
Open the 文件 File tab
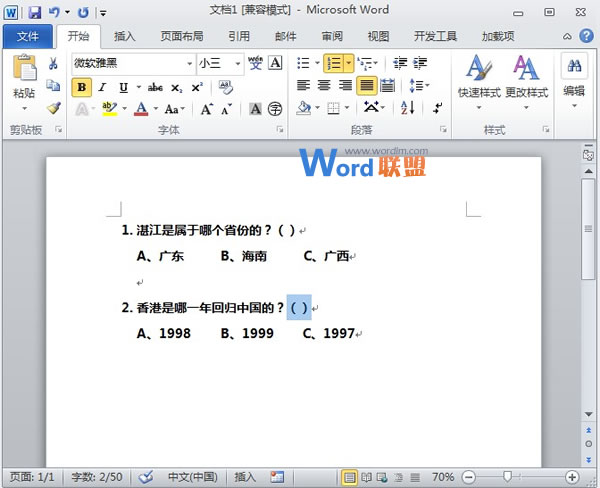(28, 36)
